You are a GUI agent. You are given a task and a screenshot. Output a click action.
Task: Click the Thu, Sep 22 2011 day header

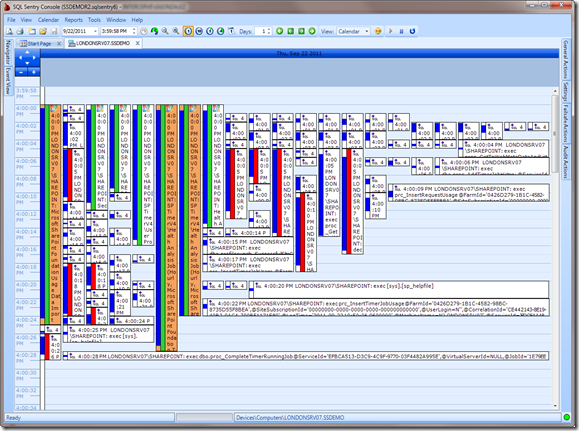coord(299,54)
